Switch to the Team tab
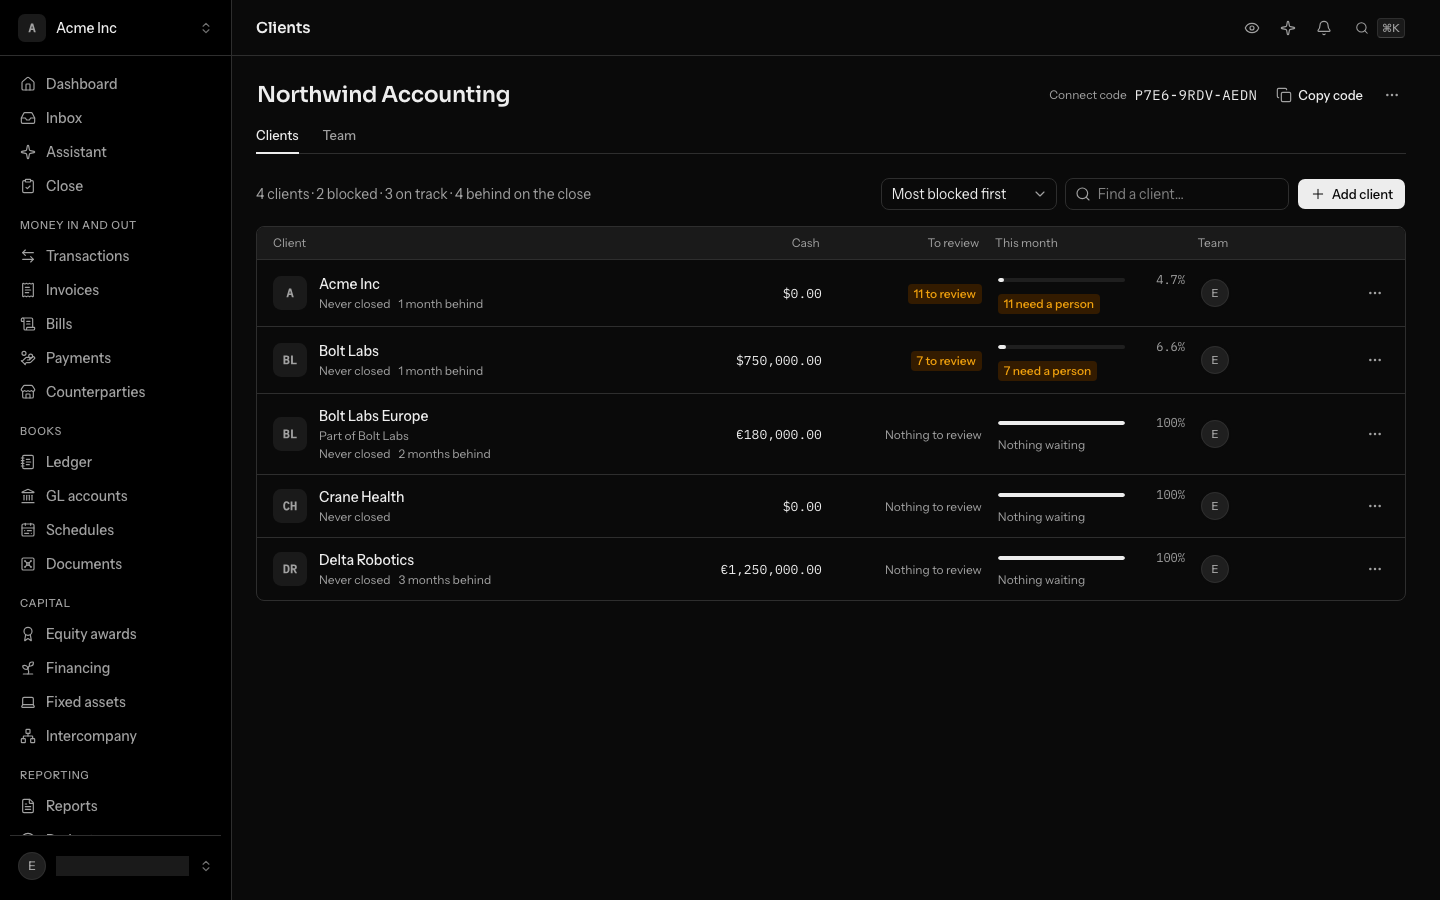This screenshot has width=1440, height=900. pos(339,136)
